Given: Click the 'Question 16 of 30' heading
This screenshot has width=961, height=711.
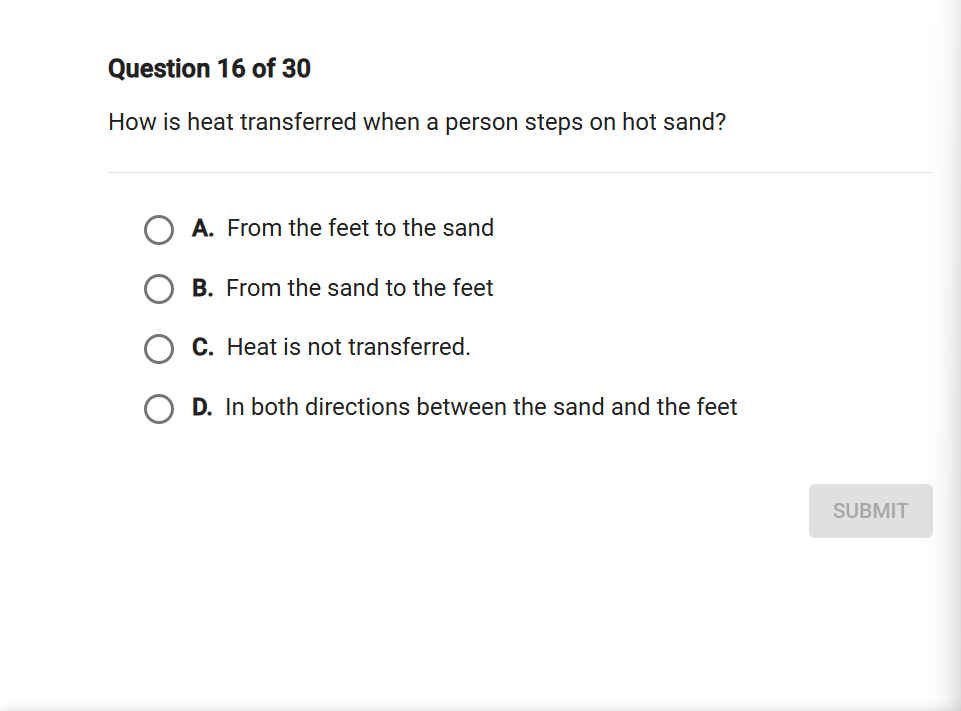Looking at the screenshot, I should coord(209,69).
